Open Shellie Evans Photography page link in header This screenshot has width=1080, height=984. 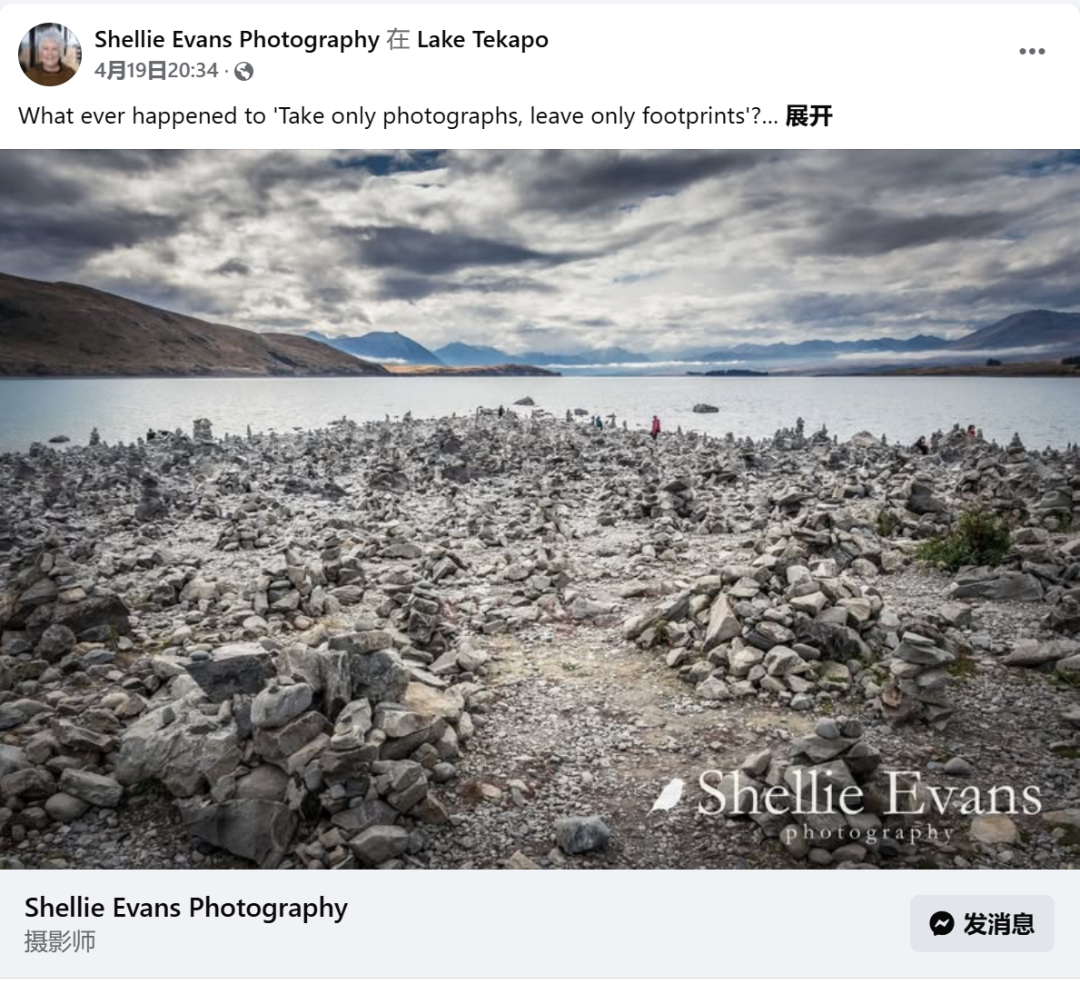pyautogui.click(x=237, y=39)
